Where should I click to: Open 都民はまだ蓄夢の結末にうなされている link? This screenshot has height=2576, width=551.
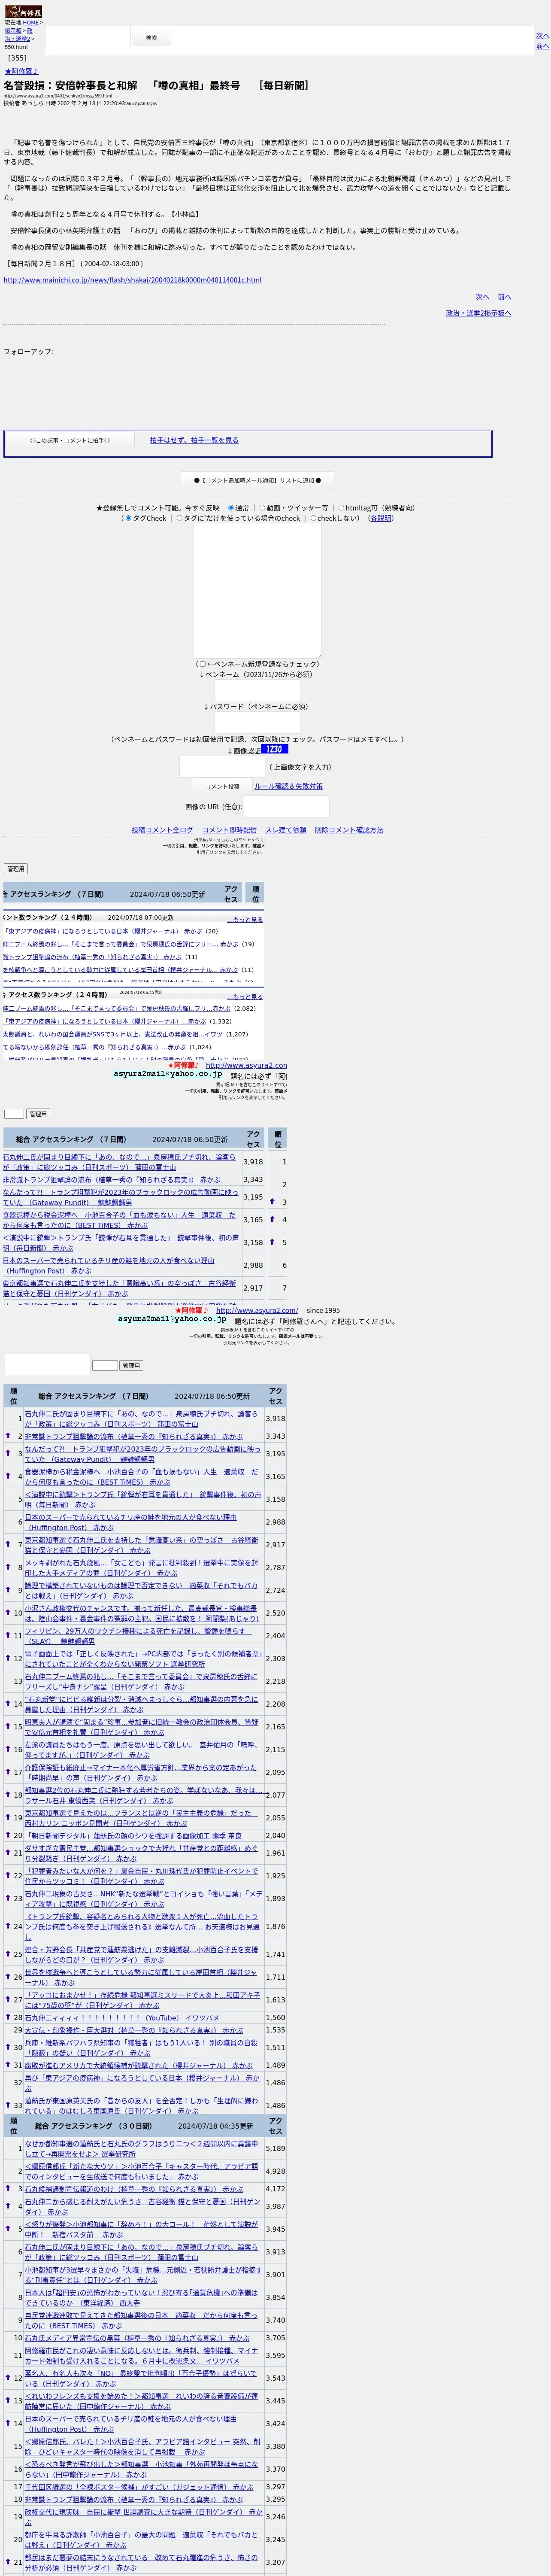[x=141, y=2562]
